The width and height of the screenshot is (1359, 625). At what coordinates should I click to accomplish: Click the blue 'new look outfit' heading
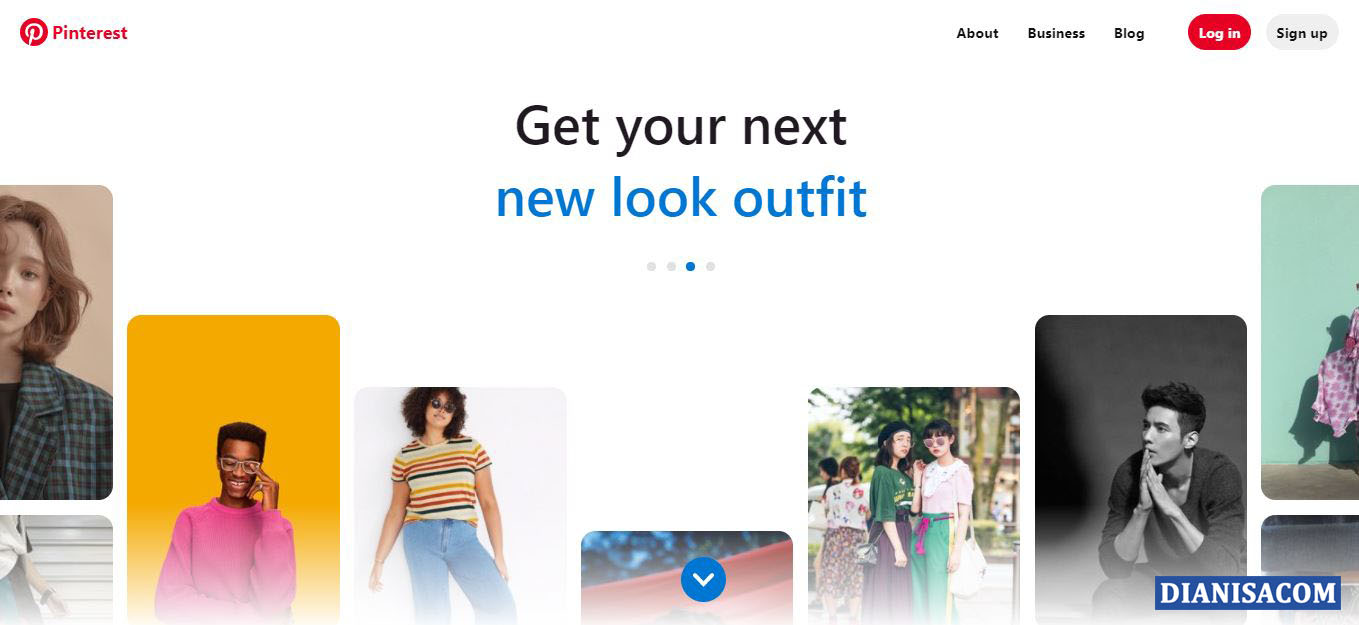click(x=681, y=197)
